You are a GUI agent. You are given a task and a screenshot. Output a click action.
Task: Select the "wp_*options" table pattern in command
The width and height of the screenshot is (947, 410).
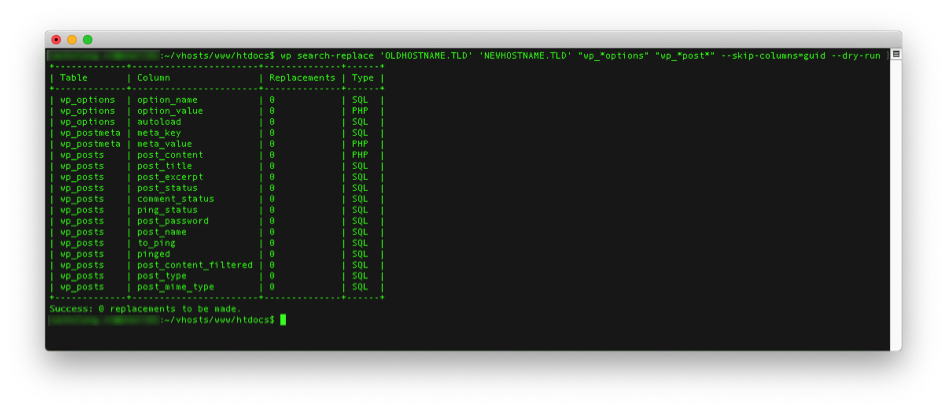pos(614,56)
